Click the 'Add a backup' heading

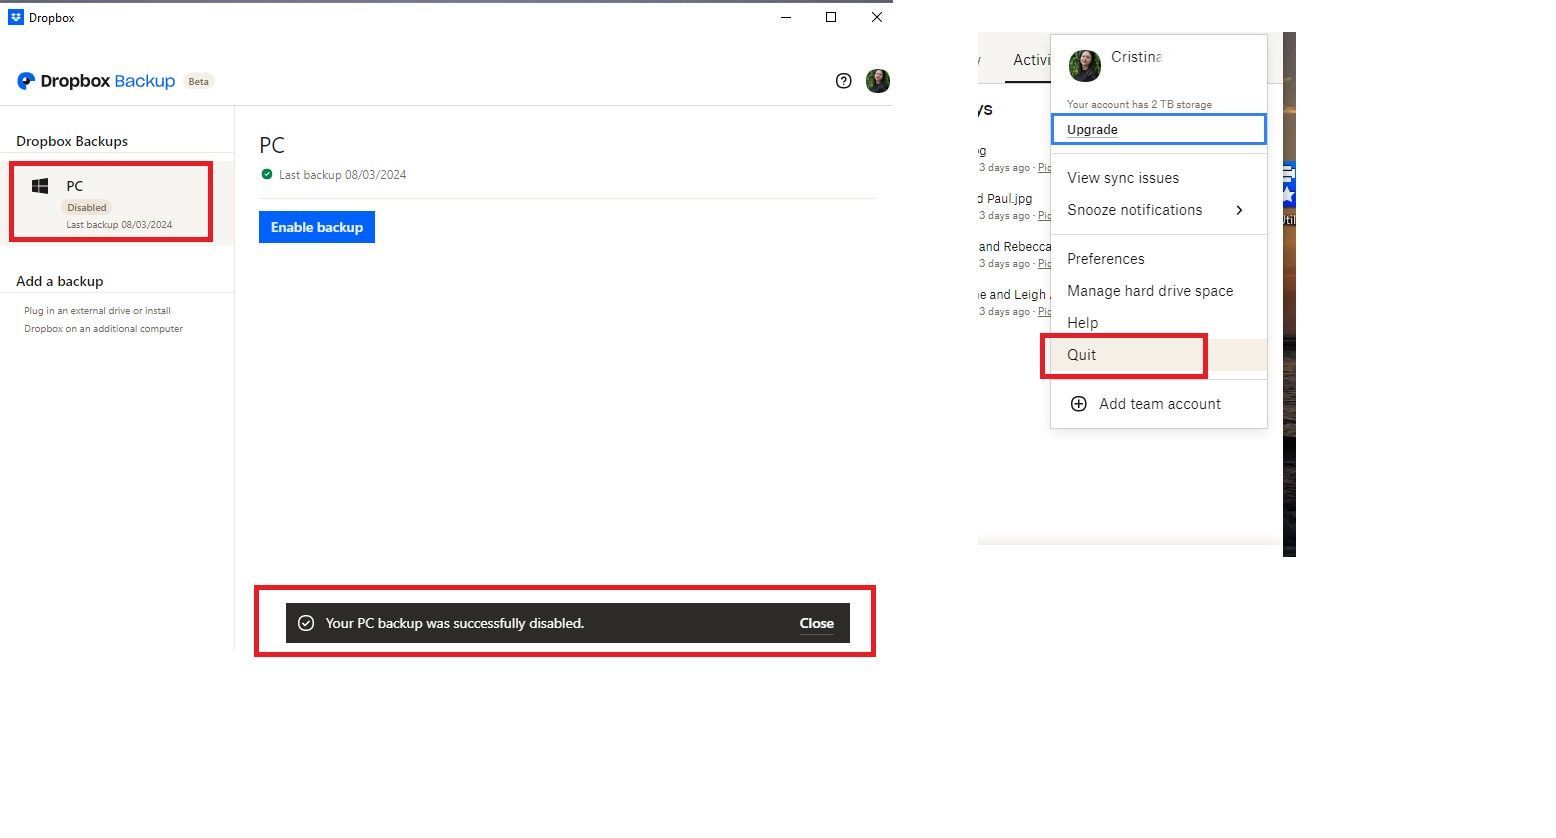(x=60, y=281)
